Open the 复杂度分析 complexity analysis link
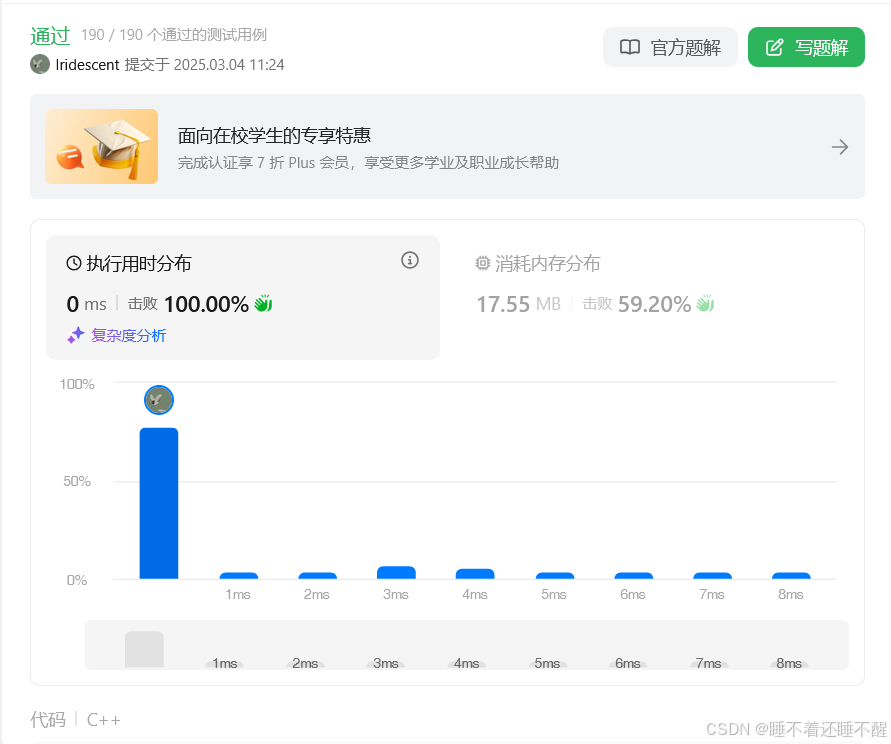 [x=128, y=335]
